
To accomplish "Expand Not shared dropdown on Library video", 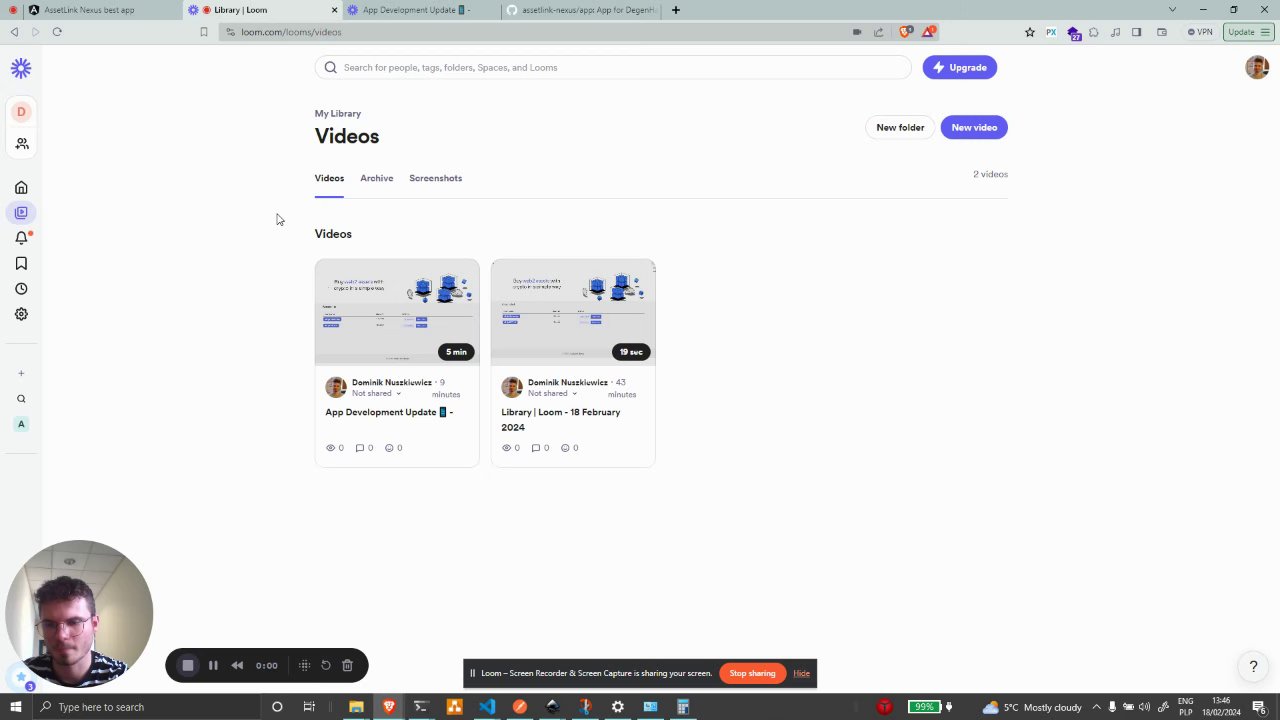I will [x=552, y=394].
